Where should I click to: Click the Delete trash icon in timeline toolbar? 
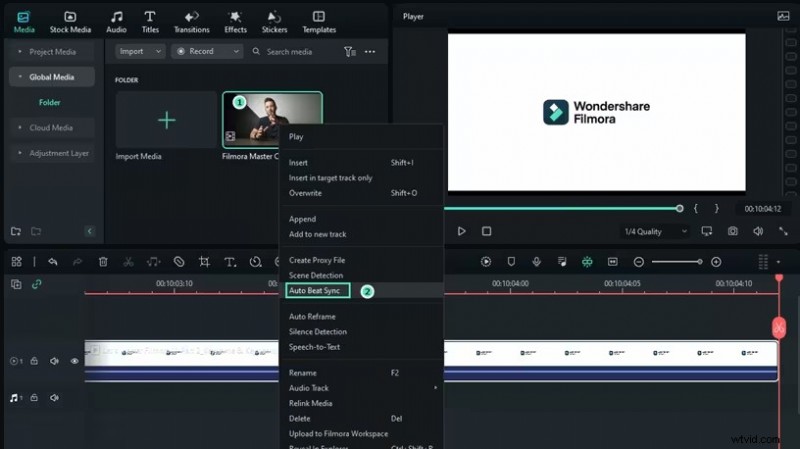[x=103, y=262]
